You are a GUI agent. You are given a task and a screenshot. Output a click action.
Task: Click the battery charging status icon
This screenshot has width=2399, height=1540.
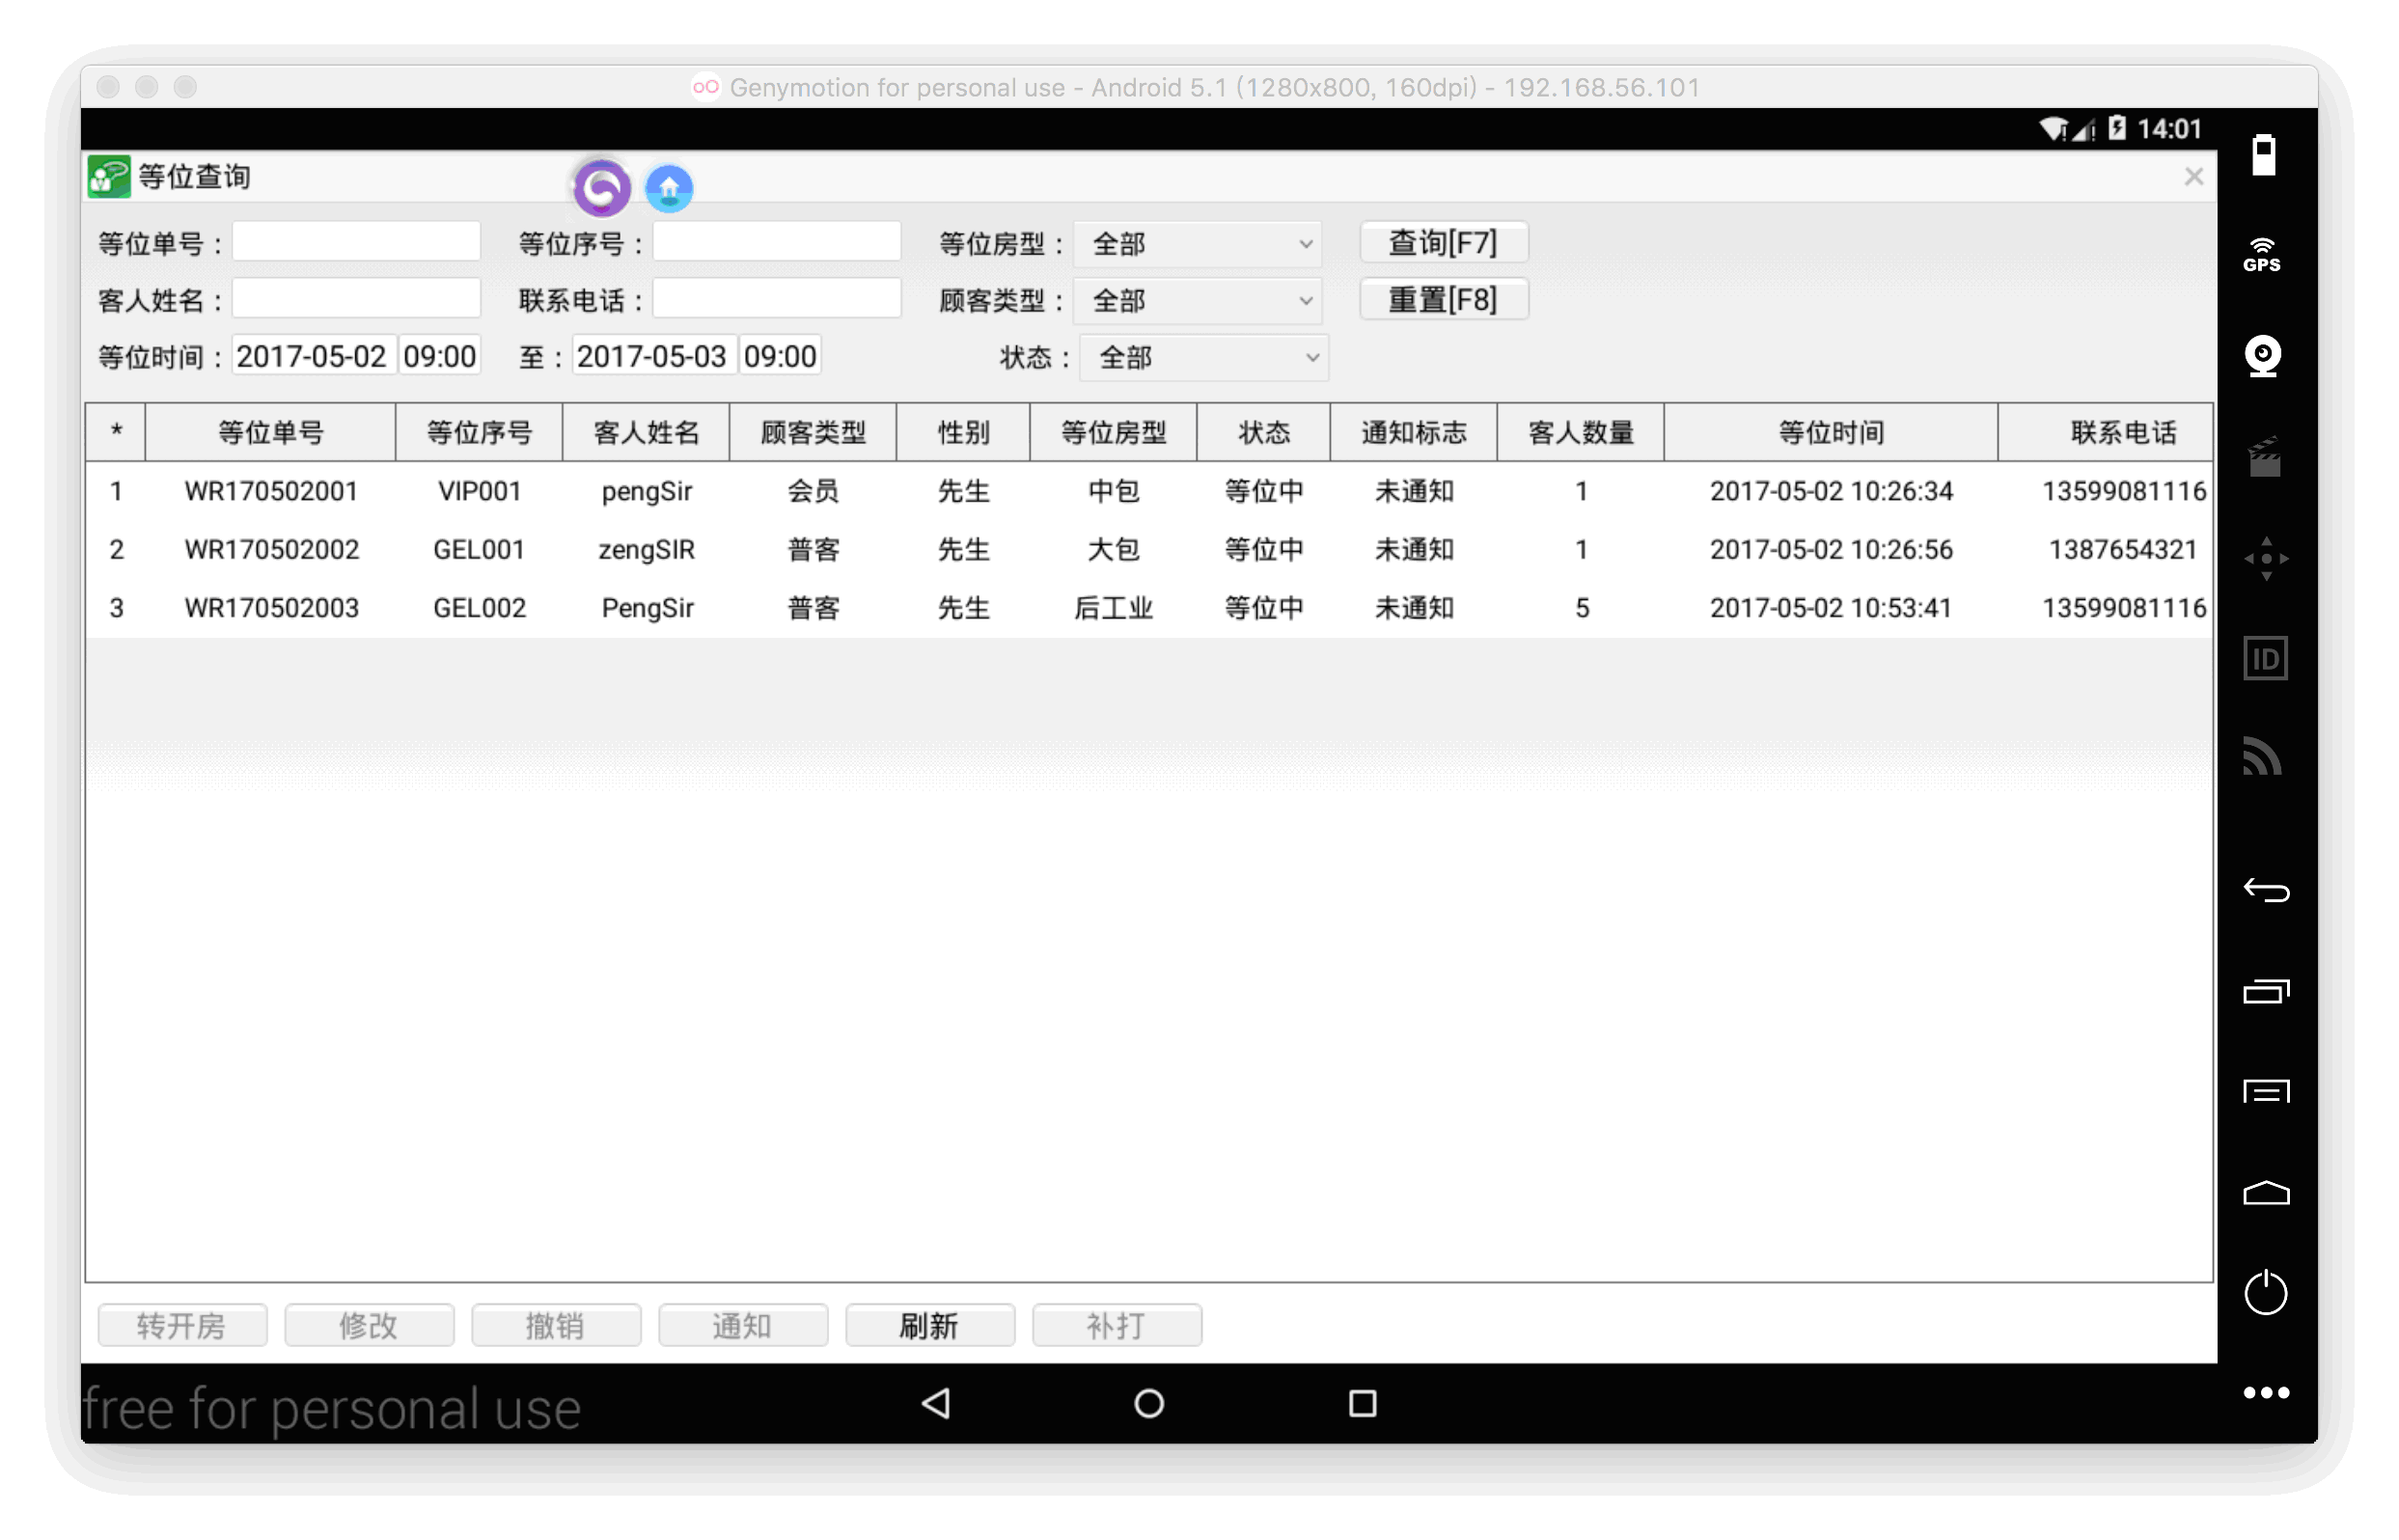tap(2117, 128)
